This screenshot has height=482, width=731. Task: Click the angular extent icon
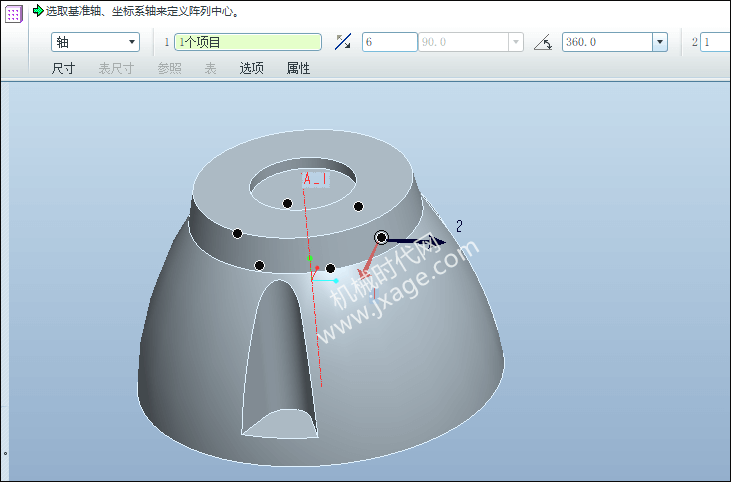point(543,42)
